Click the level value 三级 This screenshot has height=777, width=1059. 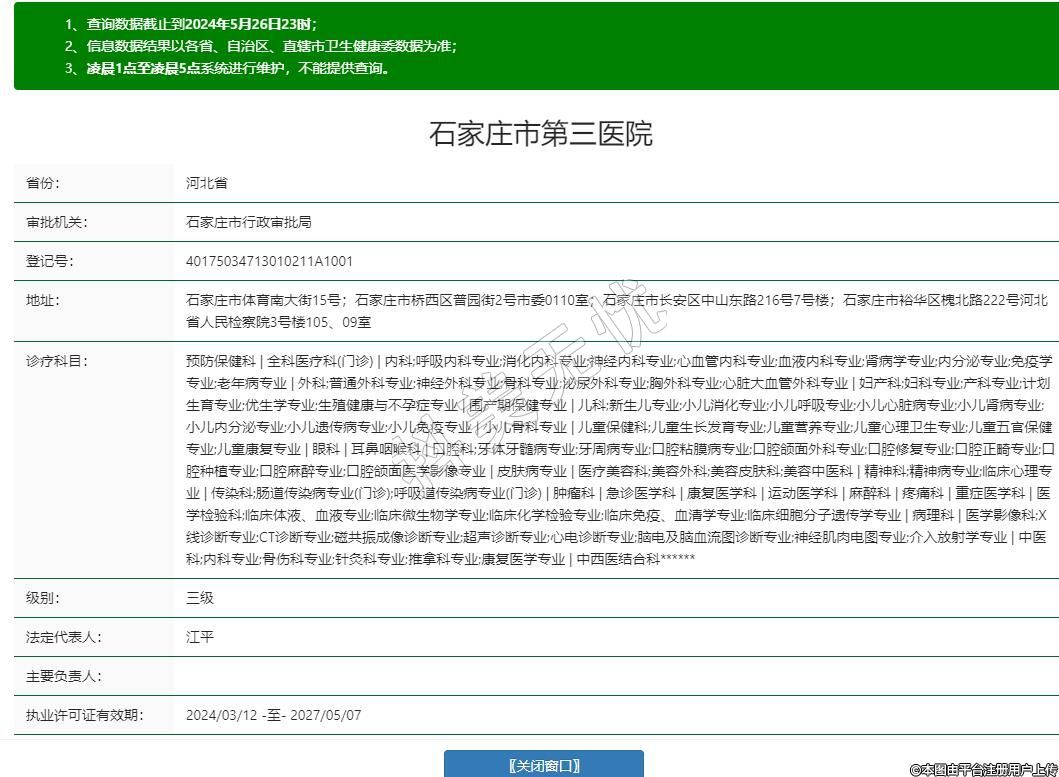[x=200, y=598]
